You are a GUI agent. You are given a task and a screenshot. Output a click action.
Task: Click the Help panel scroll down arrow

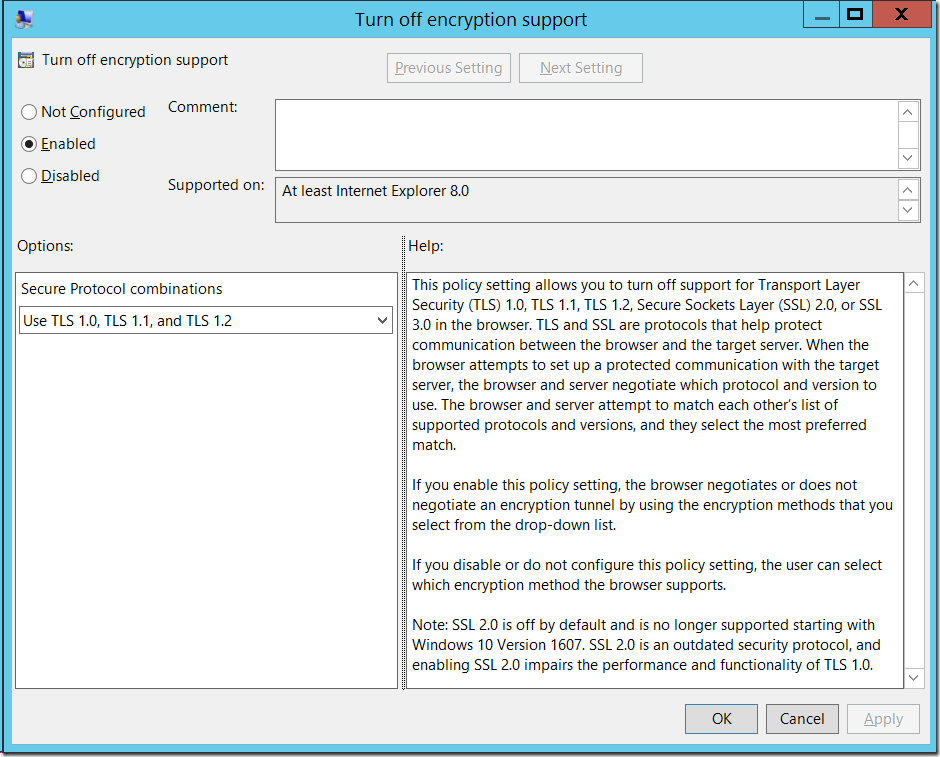tap(914, 678)
